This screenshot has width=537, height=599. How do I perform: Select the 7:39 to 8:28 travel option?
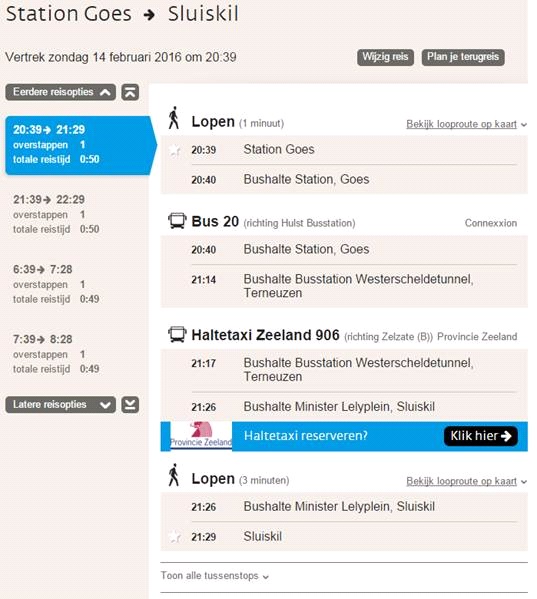(56, 354)
